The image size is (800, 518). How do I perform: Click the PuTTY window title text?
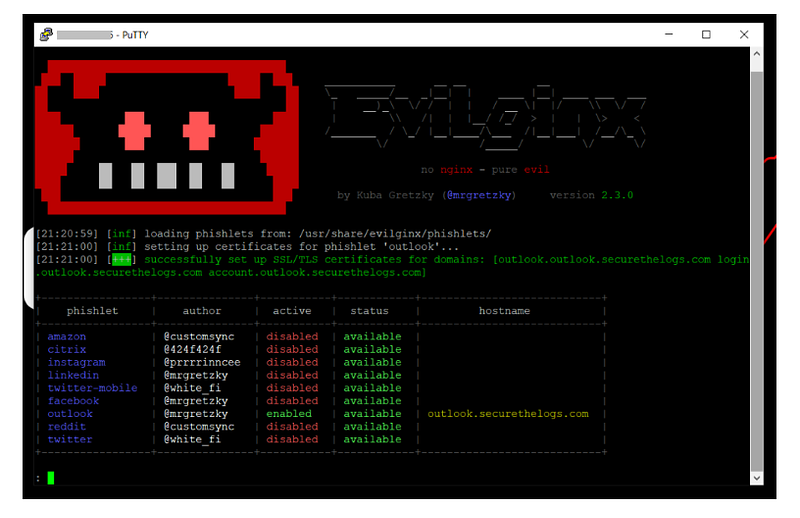[103, 35]
